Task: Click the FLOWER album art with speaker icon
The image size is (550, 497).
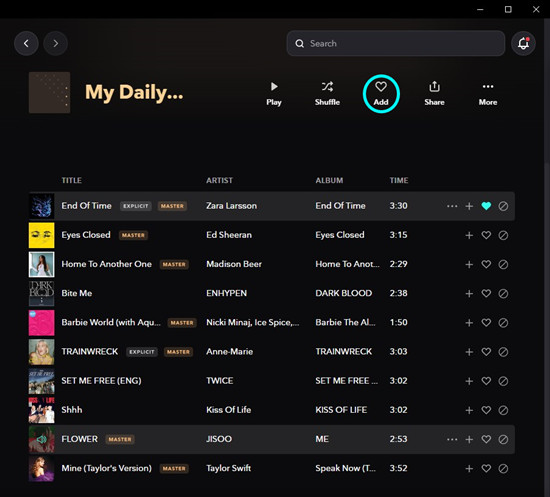Action: pyautogui.click(x=41, y=439)
